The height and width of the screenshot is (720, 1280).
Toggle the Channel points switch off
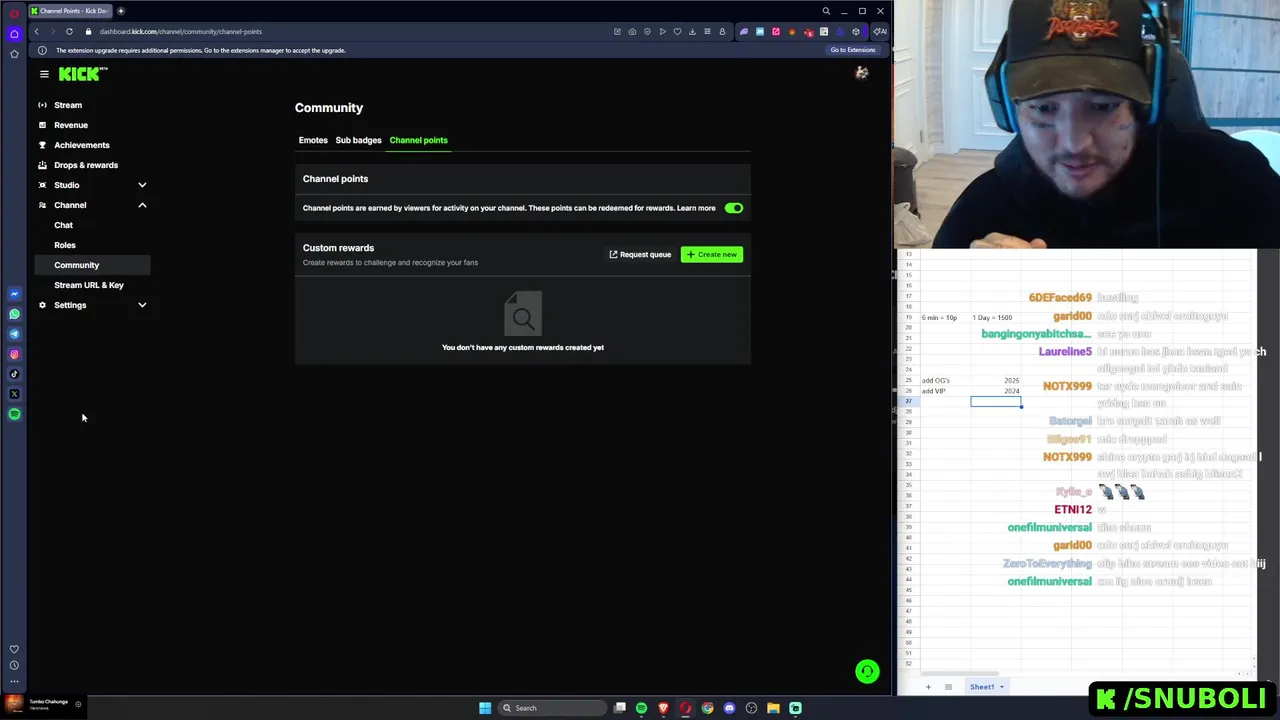[x=734, y=208]
